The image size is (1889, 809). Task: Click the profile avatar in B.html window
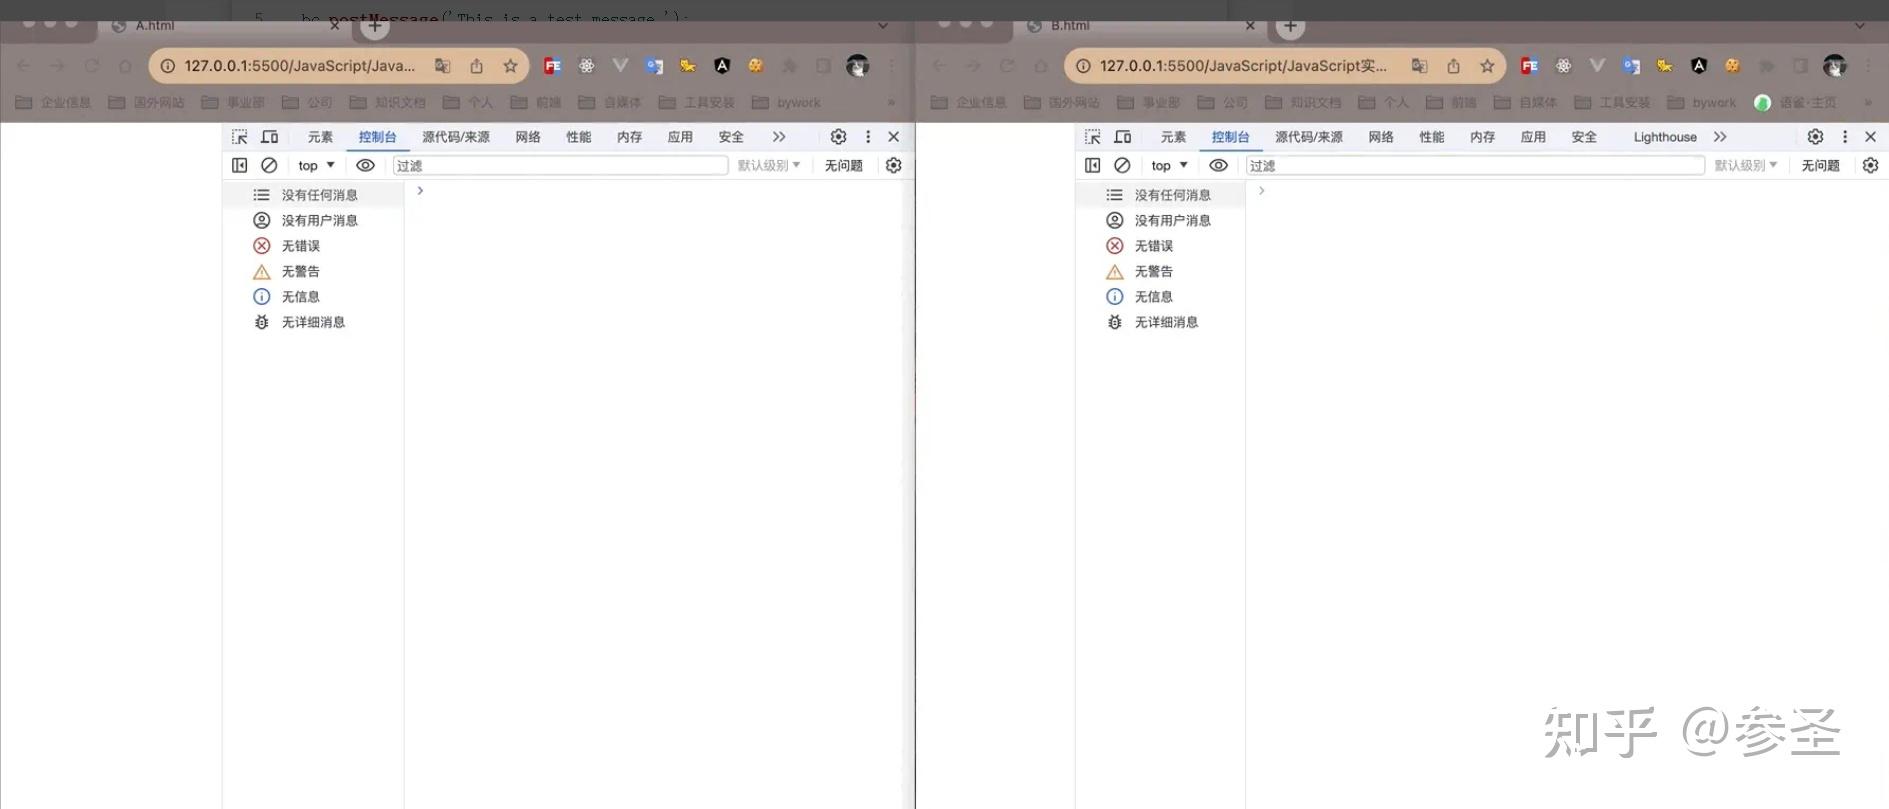1835,66
